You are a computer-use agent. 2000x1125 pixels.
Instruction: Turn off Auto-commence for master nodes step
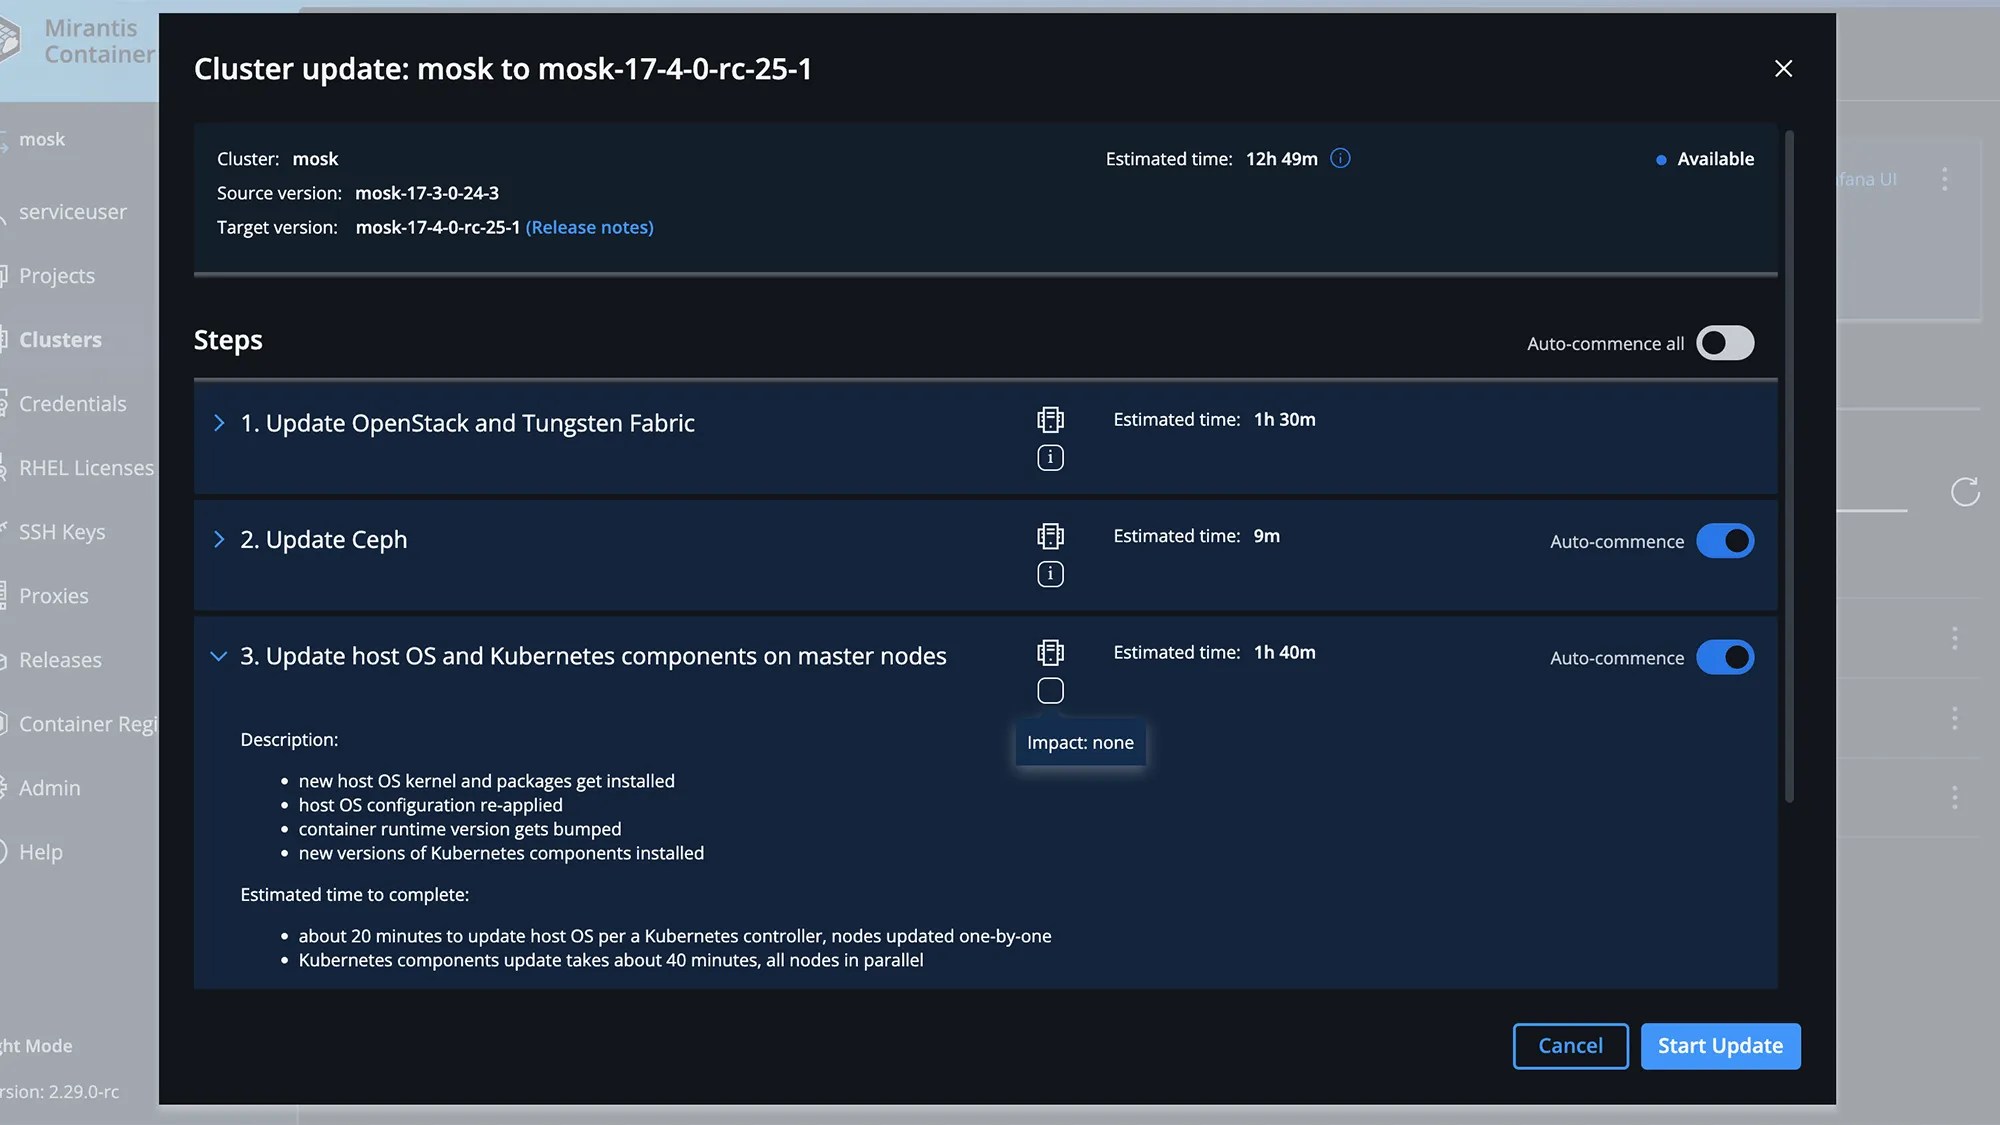click(1725, 658)
